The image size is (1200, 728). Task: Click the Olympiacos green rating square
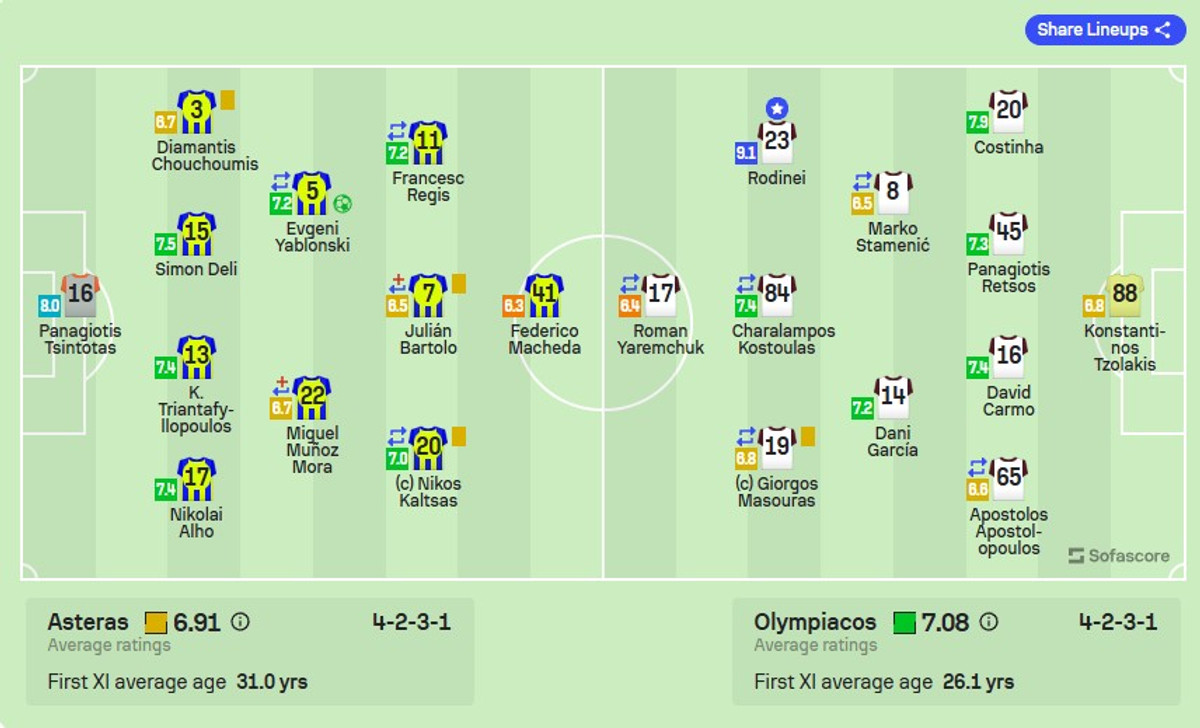point(905,623)
